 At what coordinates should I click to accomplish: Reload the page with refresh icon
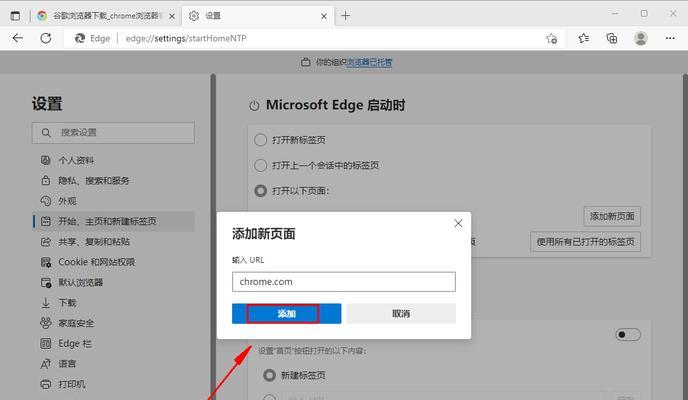pos(46,38)
